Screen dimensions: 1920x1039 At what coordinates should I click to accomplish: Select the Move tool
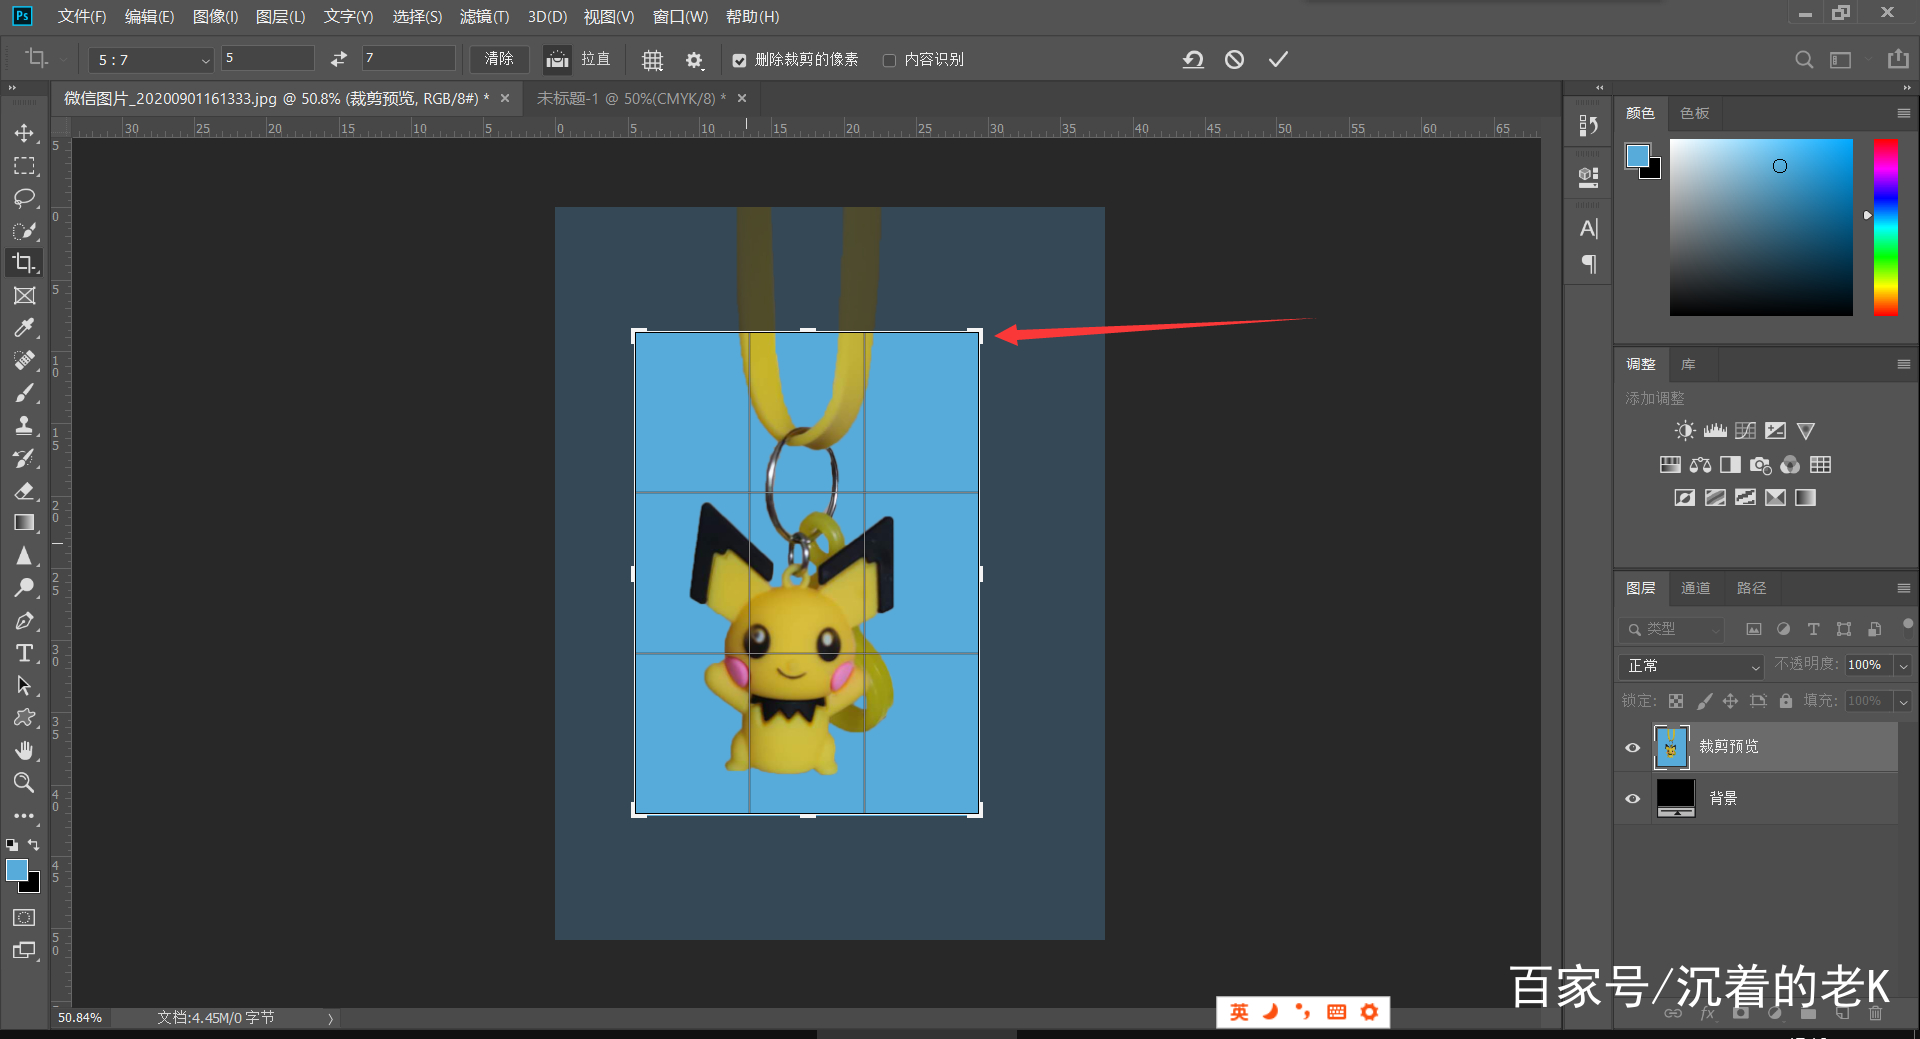coord(24,133)
